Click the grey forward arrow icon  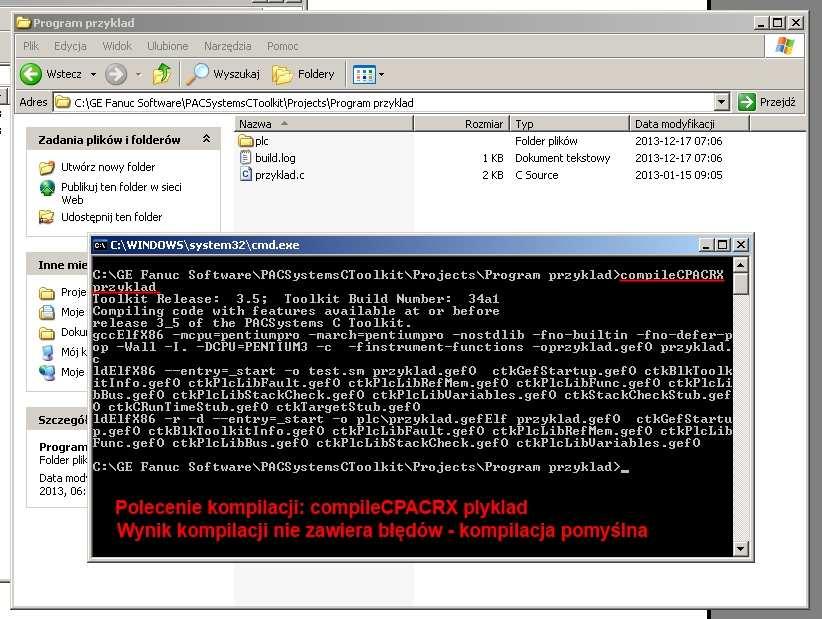(x=116, y=74)
